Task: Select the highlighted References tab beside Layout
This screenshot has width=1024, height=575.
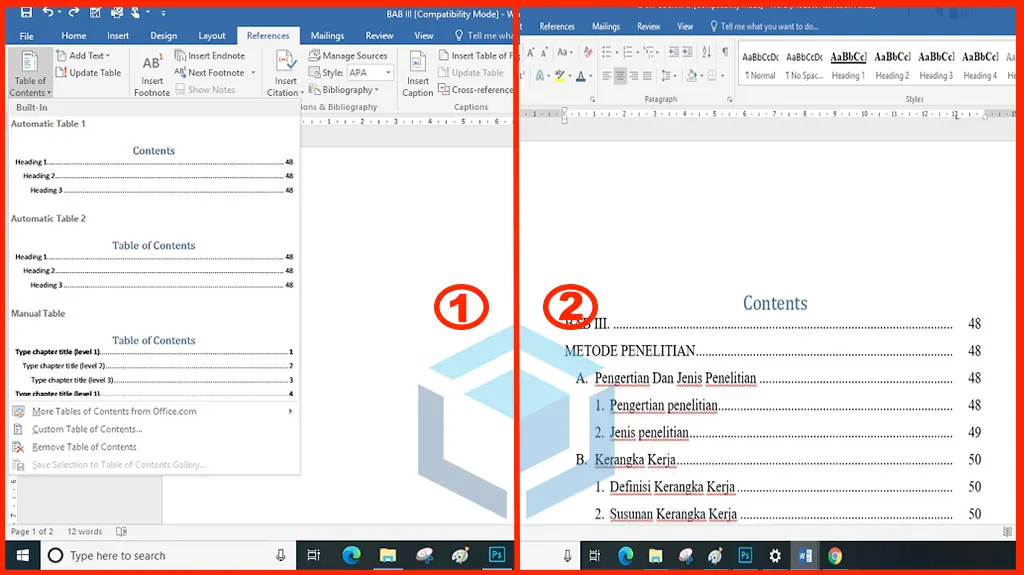Action: coord(268,36)
